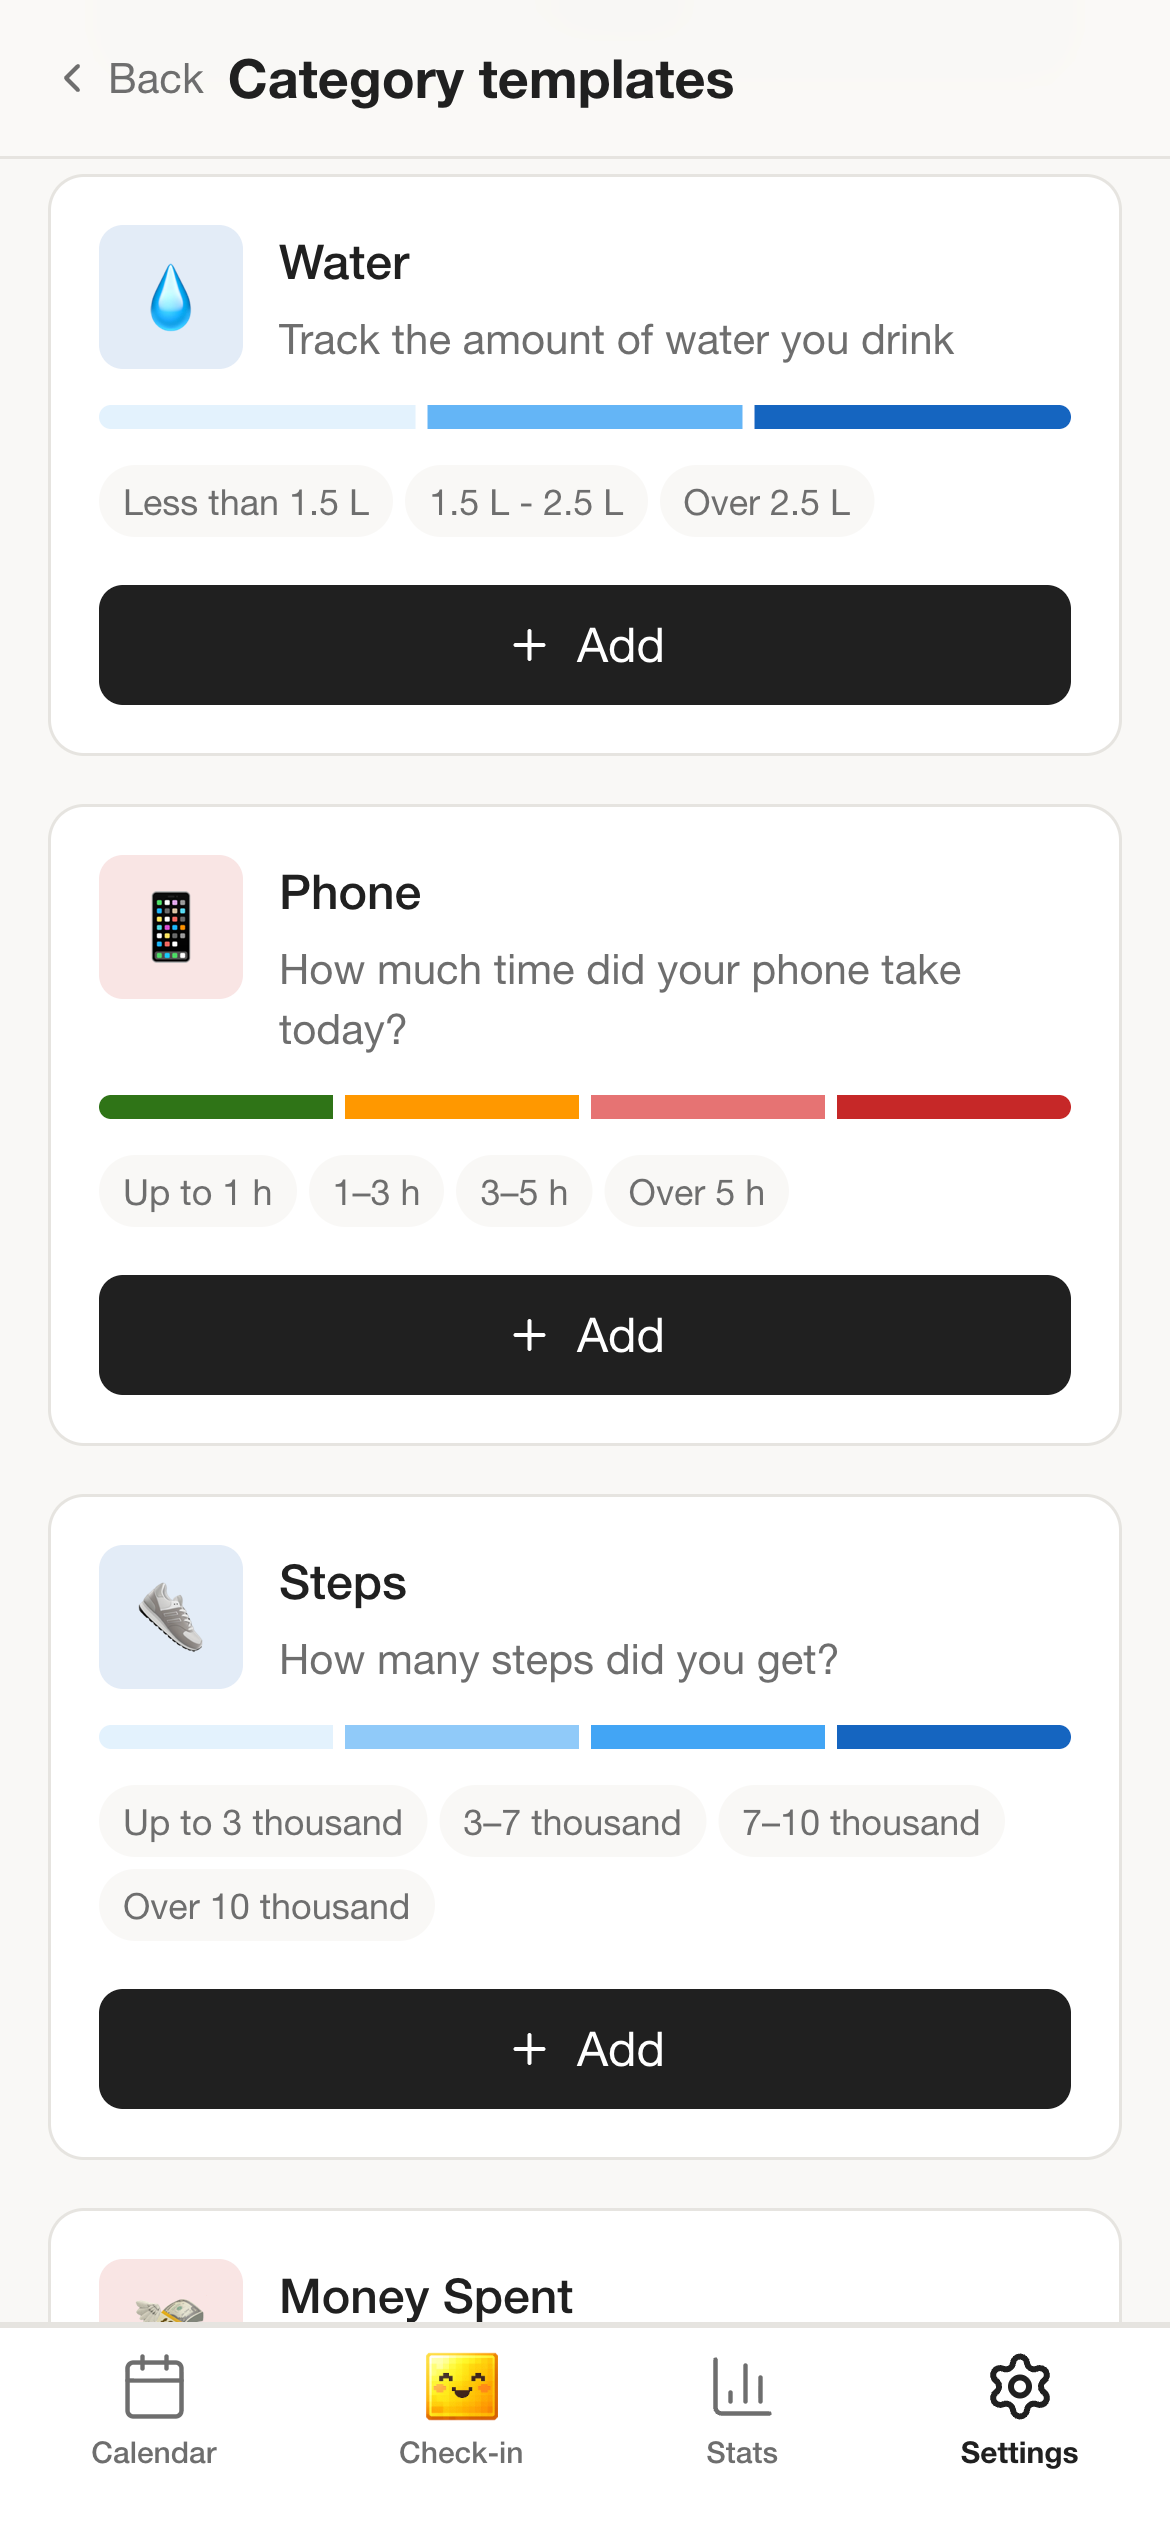Click the phone emoji icon on Phone card
The height and width of the screenshot is (2532, 1170).
[170, 926]
